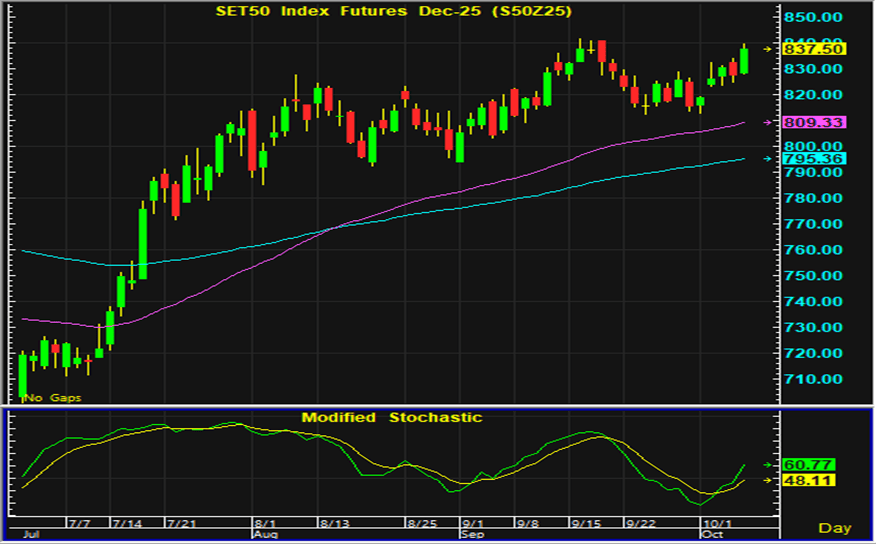Click the yellow arrow beside the 837.50 price

tap(768, 48)
